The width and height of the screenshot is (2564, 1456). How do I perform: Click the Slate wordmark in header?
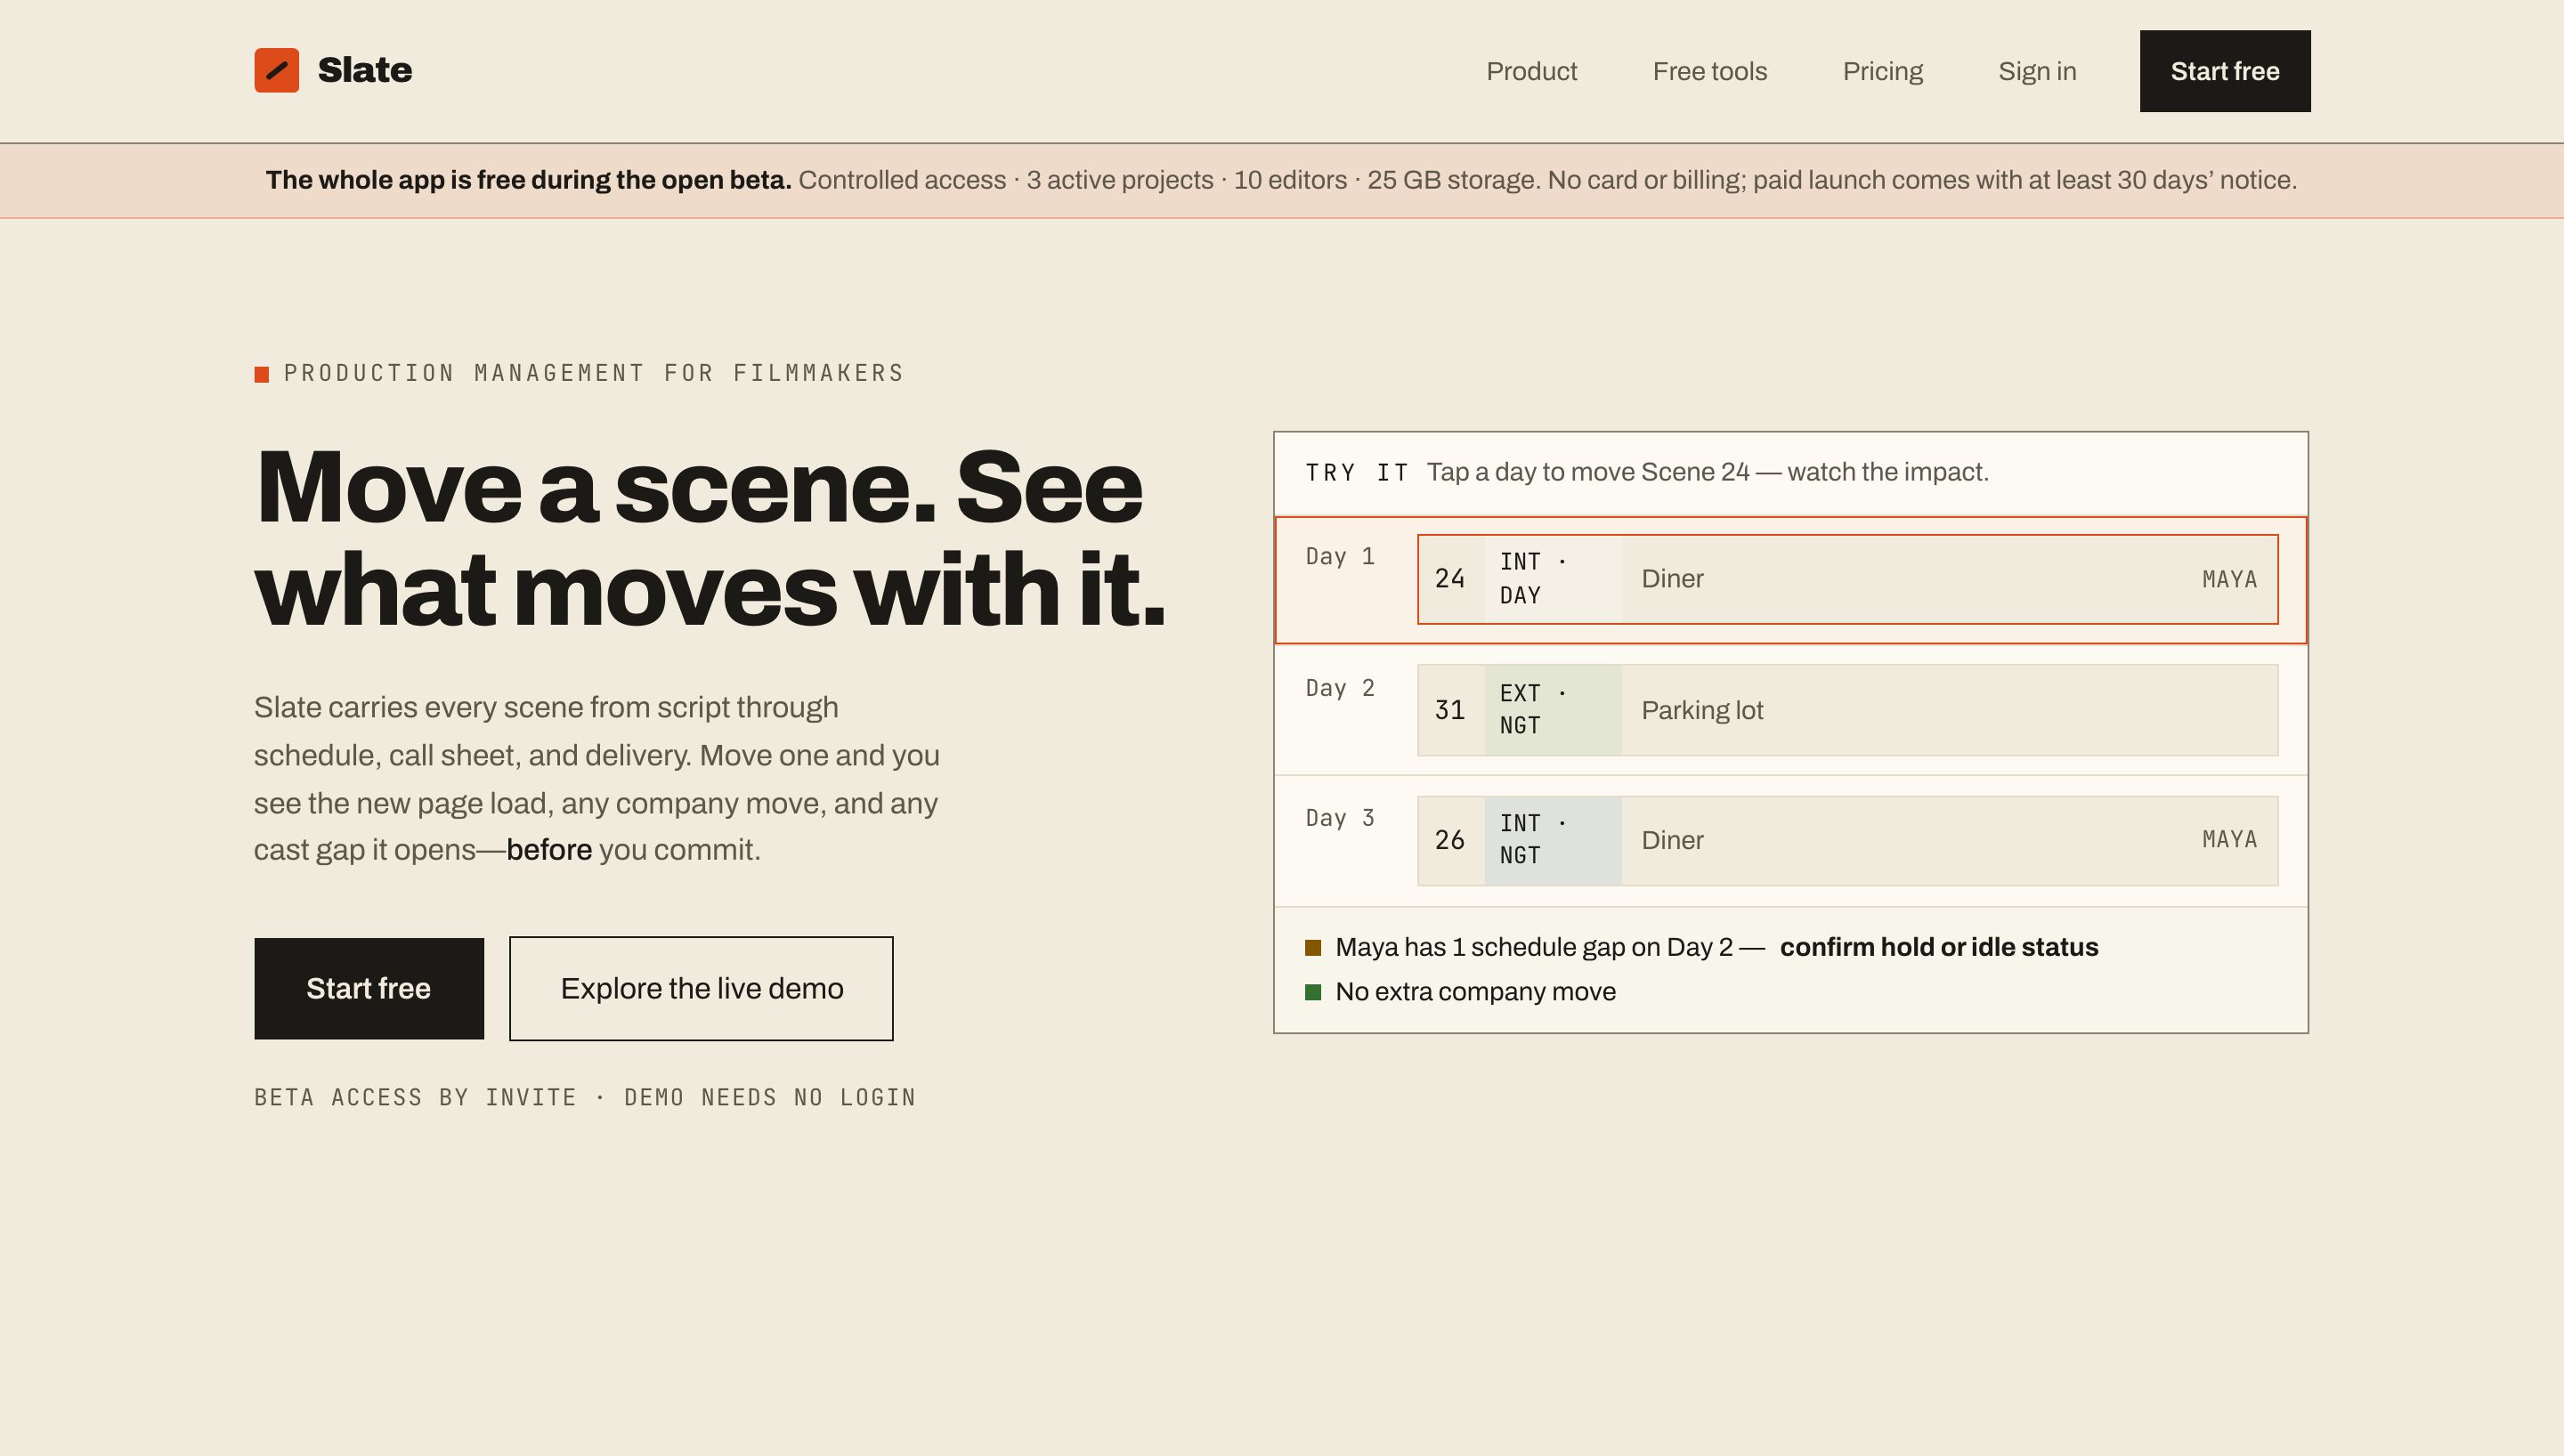tap(365, 70)
